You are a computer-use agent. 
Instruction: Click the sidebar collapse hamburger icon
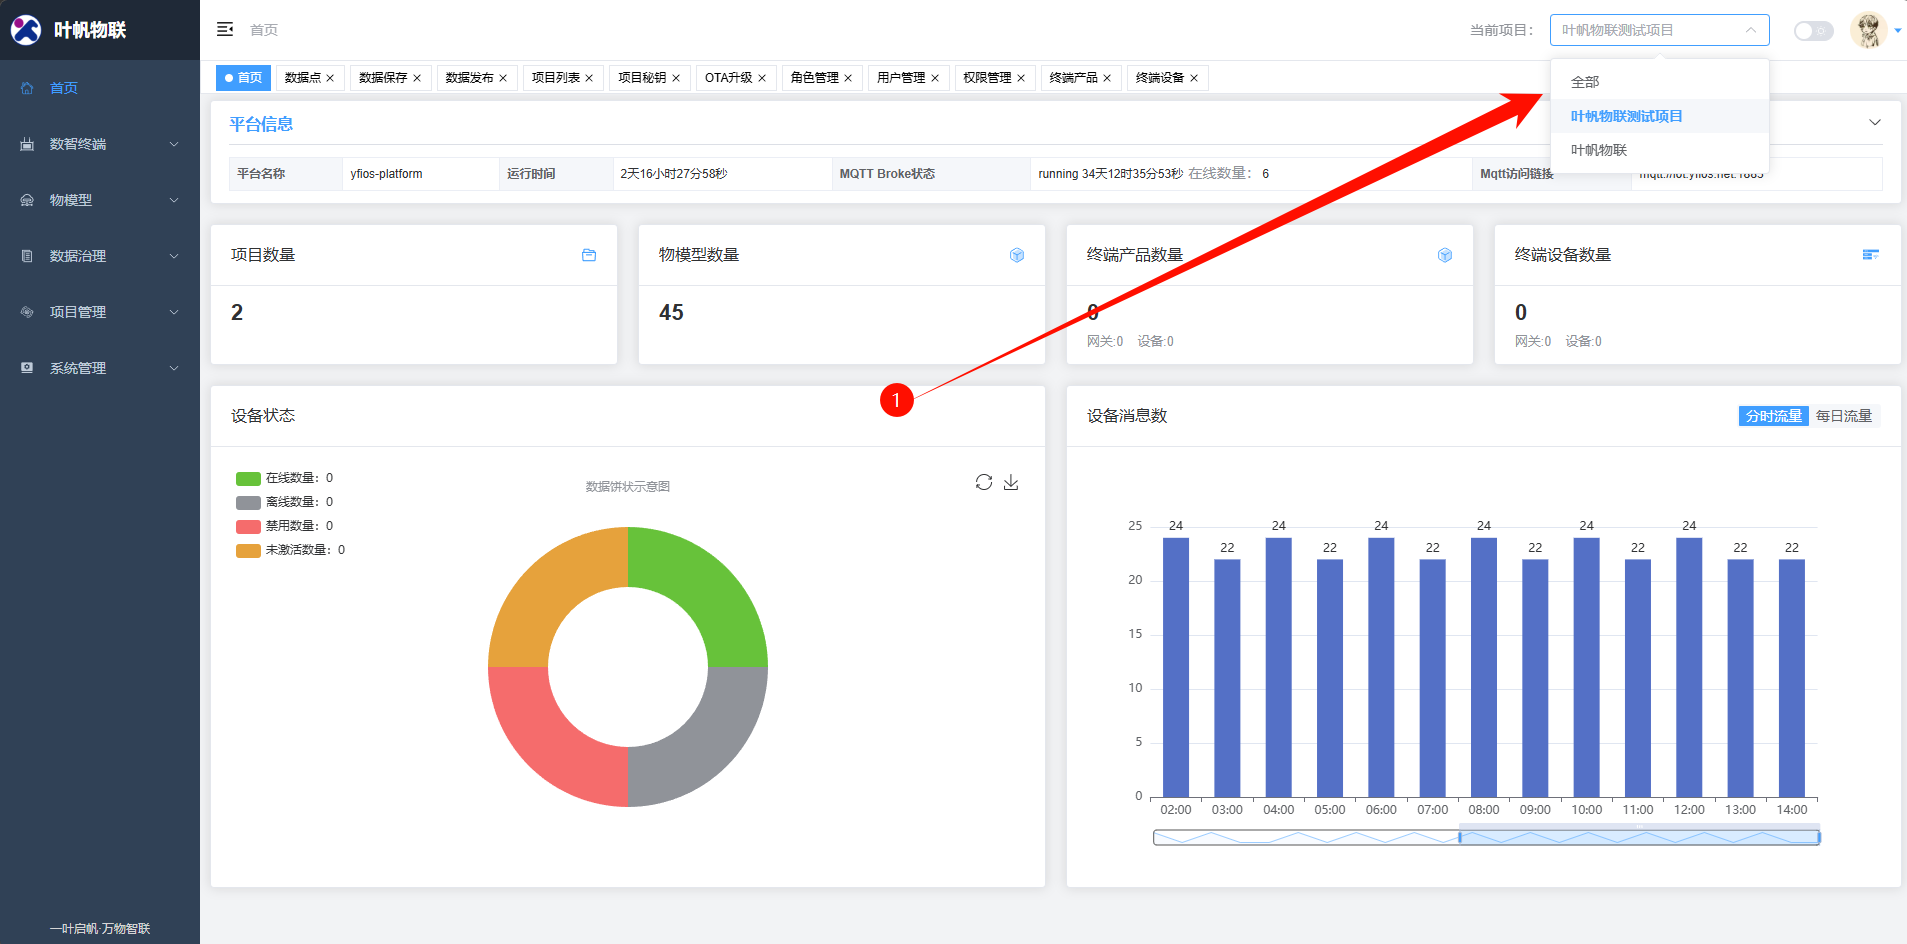coord(225,30)
